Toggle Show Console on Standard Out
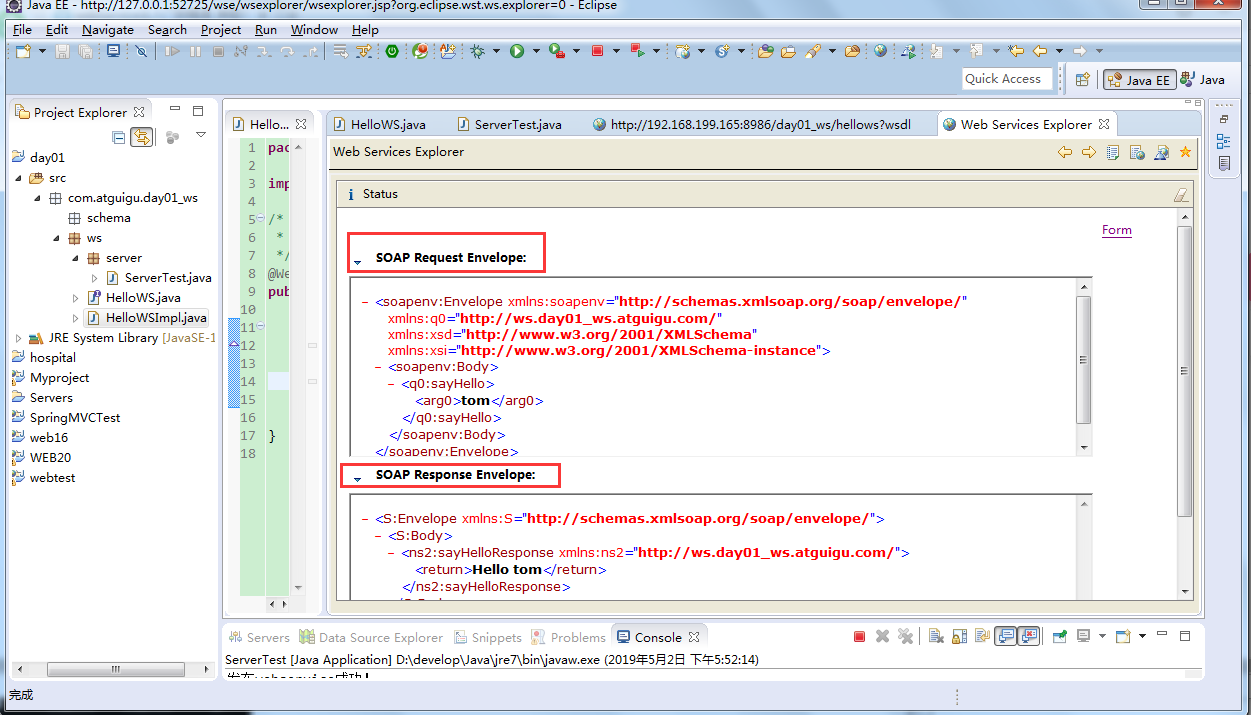 point(1007,636)
